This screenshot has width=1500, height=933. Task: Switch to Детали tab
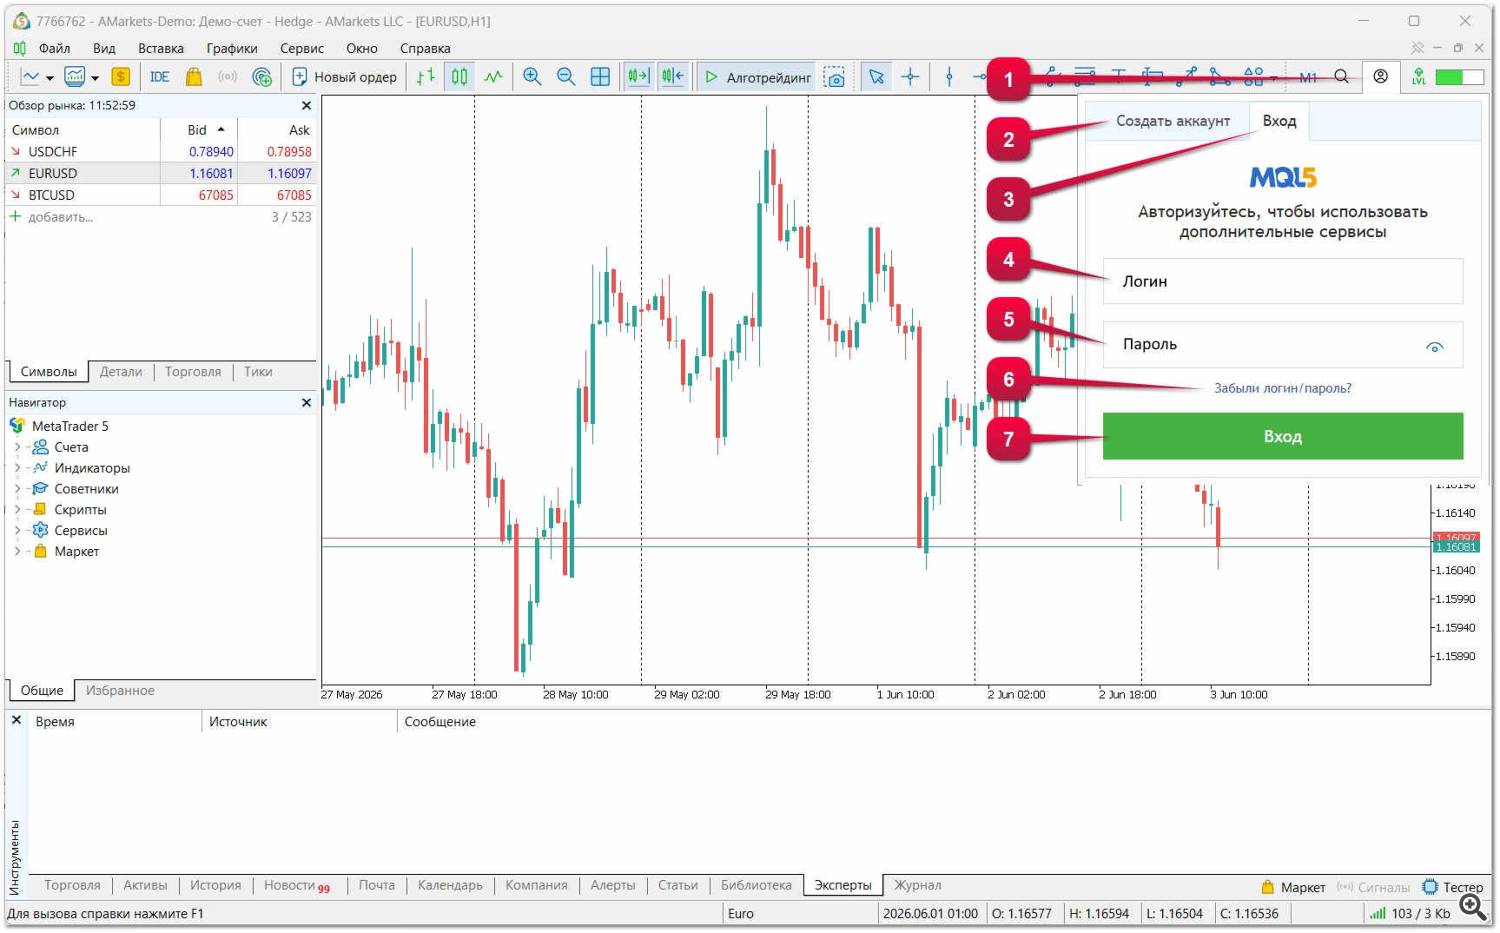pyautogui.click(x=121, y=371)
